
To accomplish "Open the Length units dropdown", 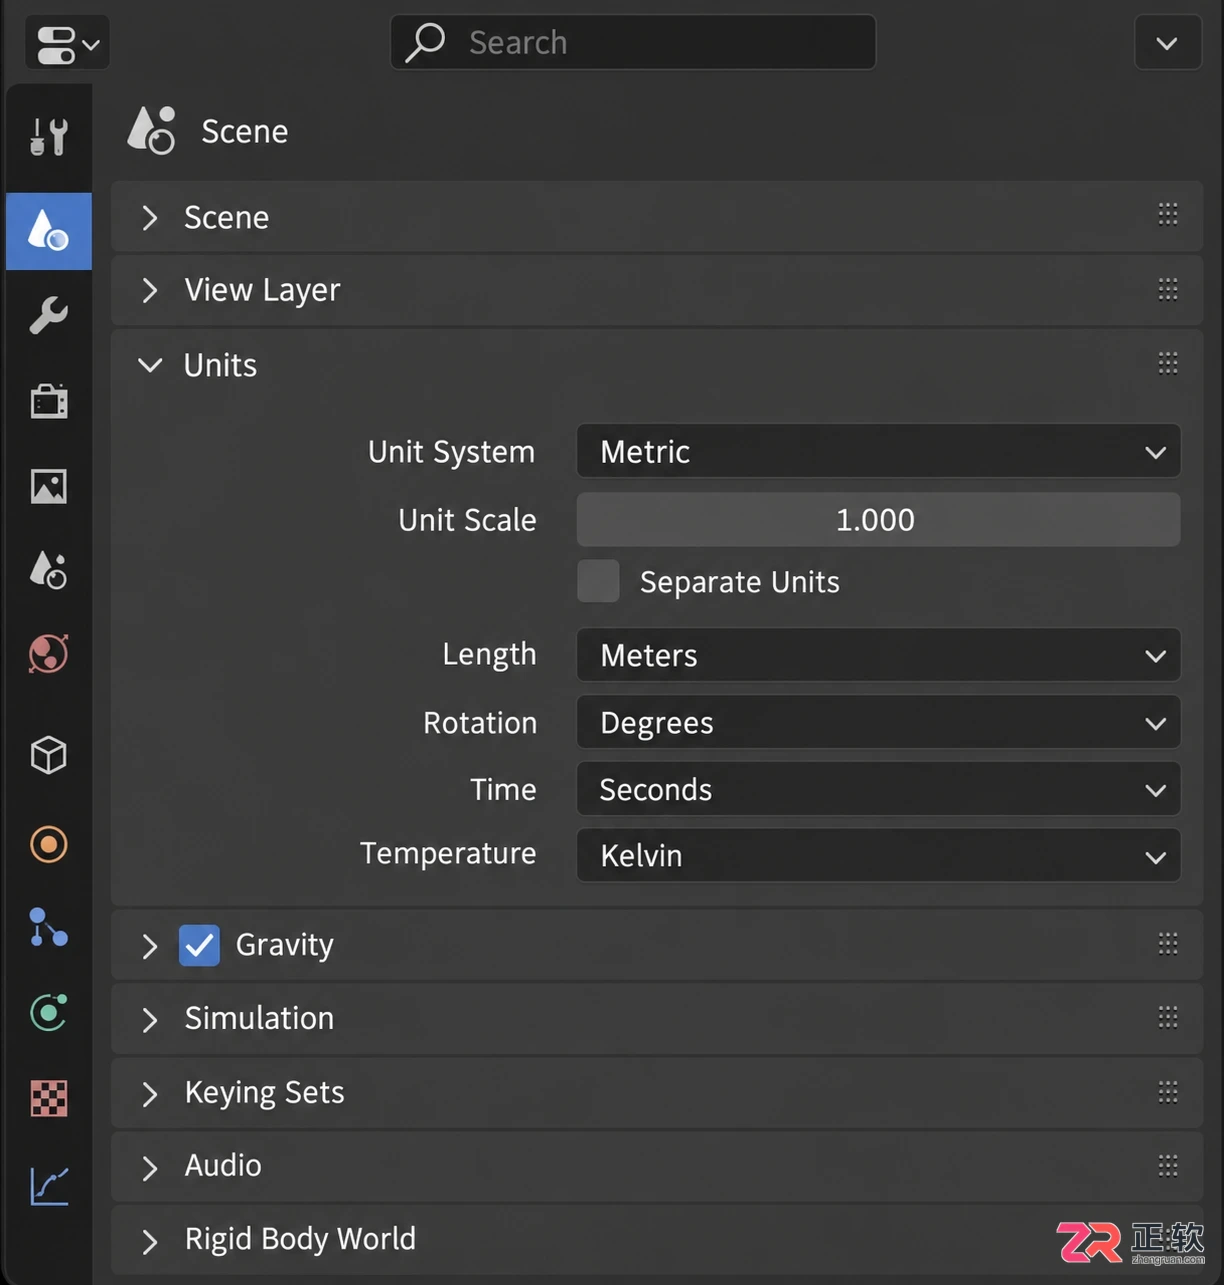I will (x=878, y=655).
